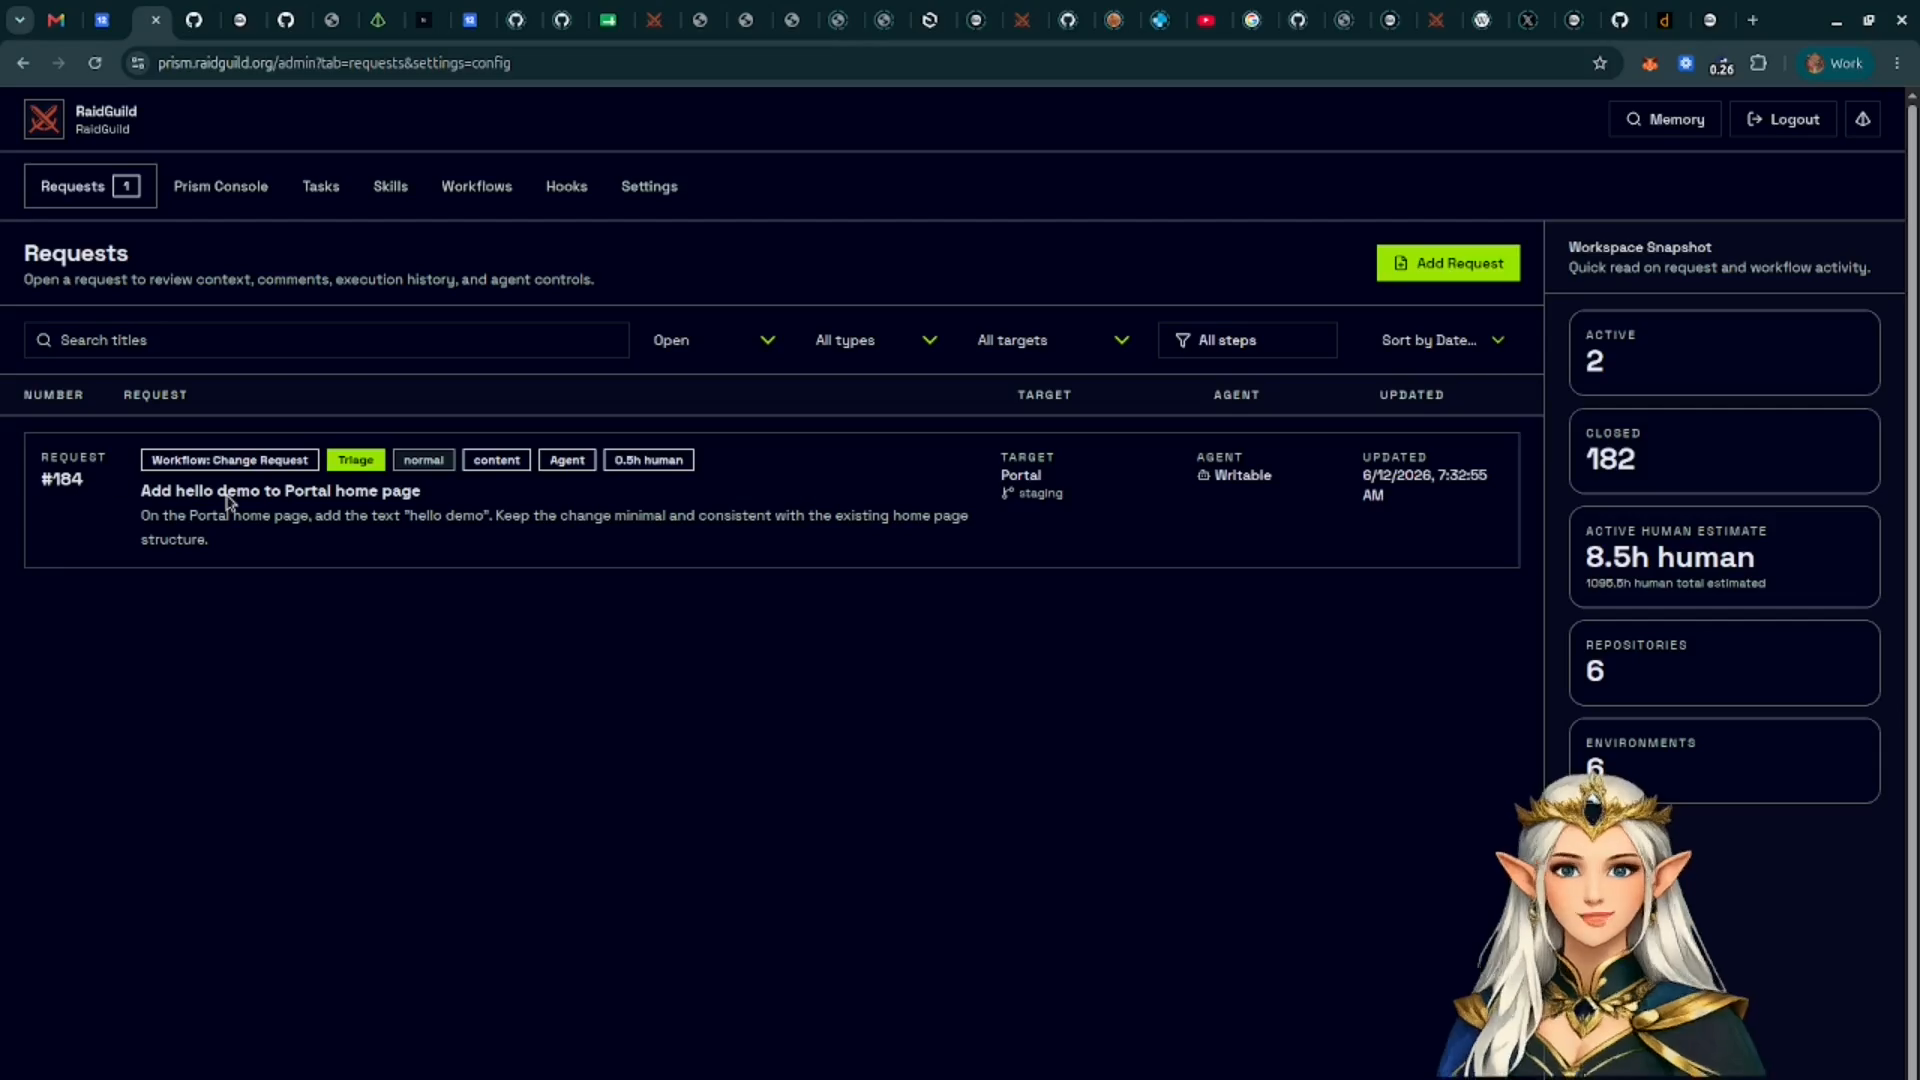The height and width of the screenshot is (1080, 1920).
Task: Create a new request with Add Request
Action: coord(1448,263)
